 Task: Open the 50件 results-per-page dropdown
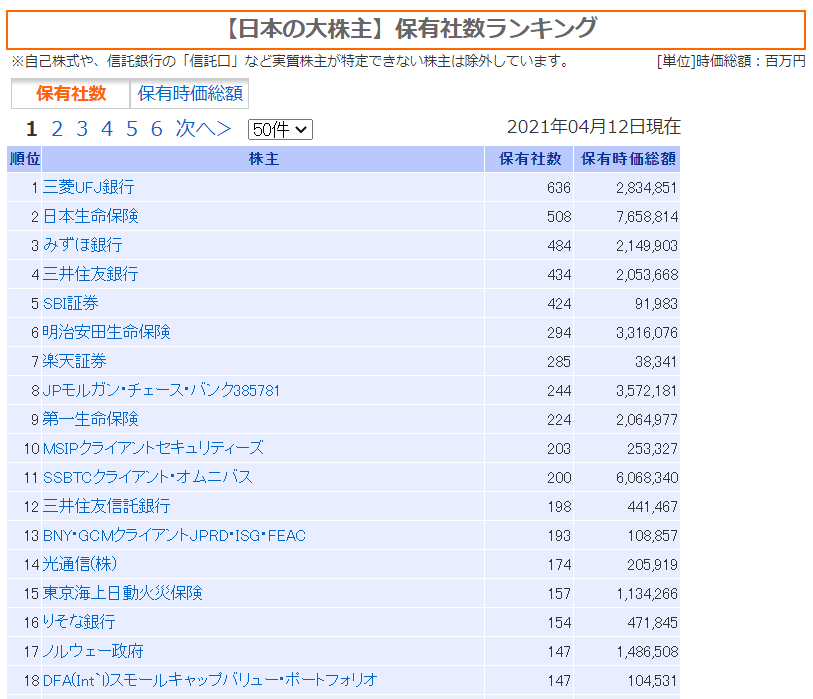coord(280,130)
